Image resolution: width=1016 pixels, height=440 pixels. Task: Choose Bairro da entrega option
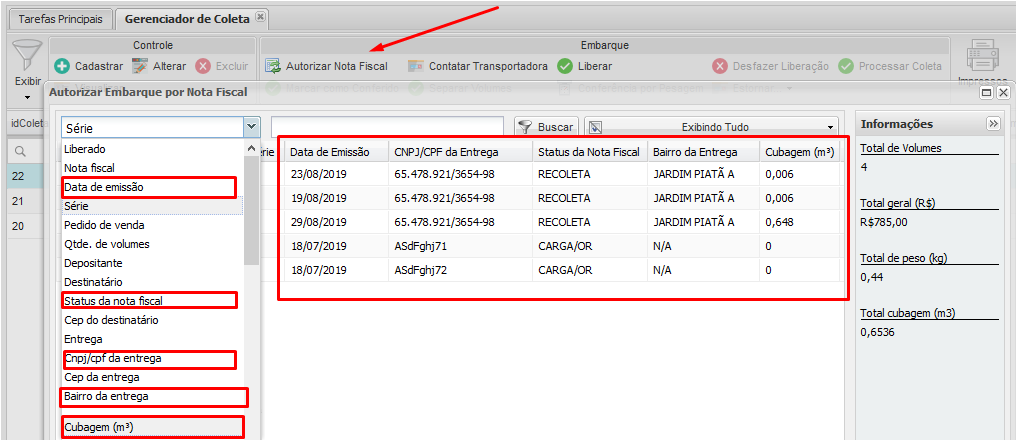(x=154, y=396)
